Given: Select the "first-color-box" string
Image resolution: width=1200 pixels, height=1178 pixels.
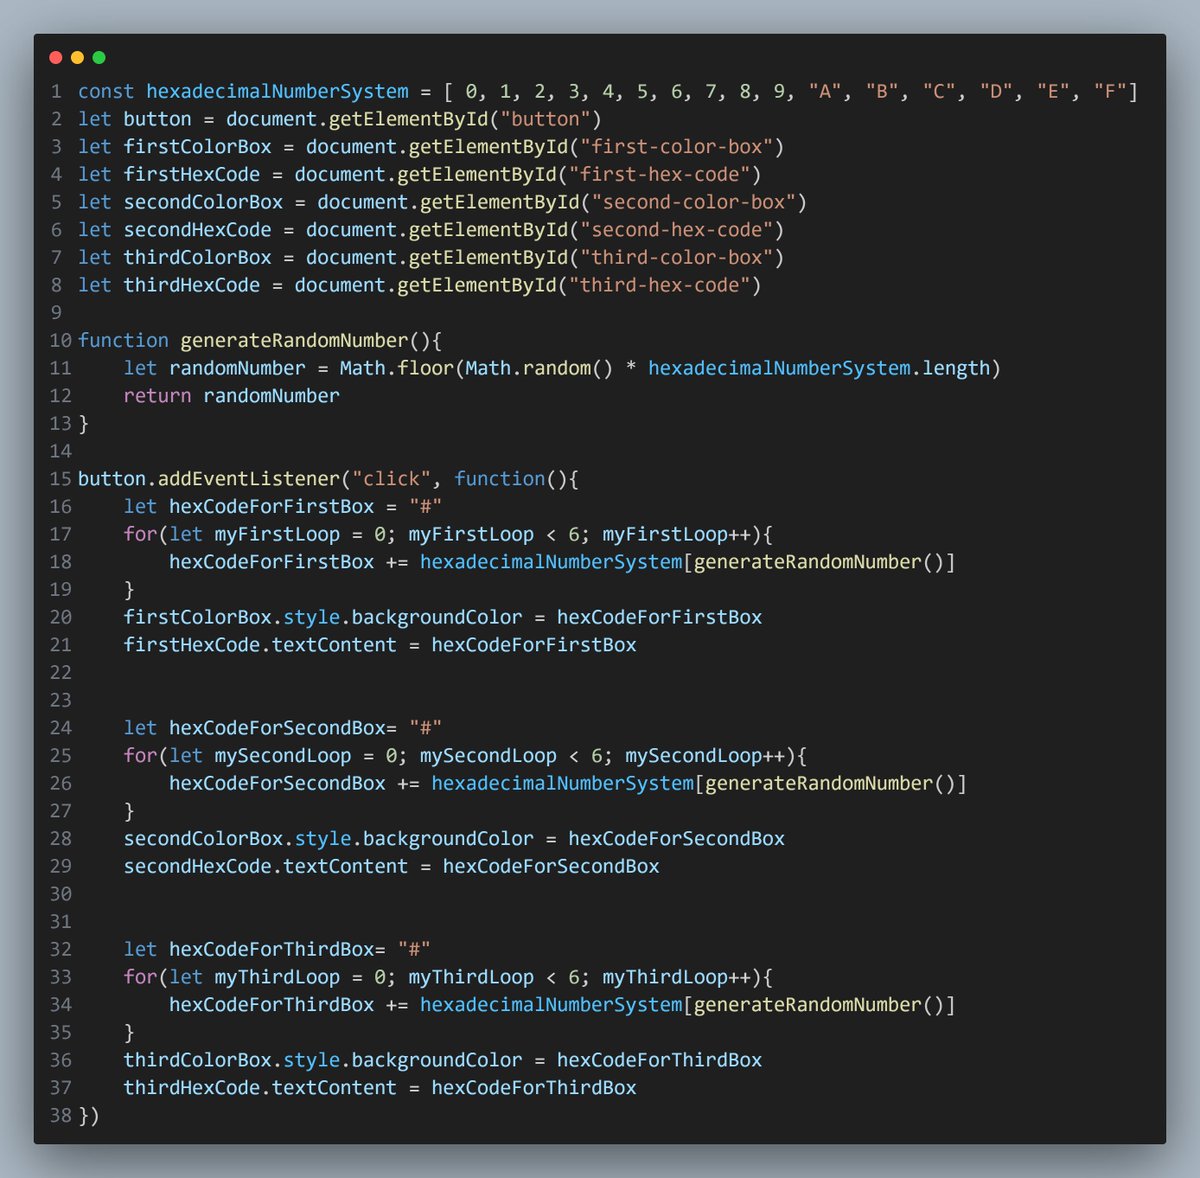Looking at the screenshot, I should coord(676,147).
